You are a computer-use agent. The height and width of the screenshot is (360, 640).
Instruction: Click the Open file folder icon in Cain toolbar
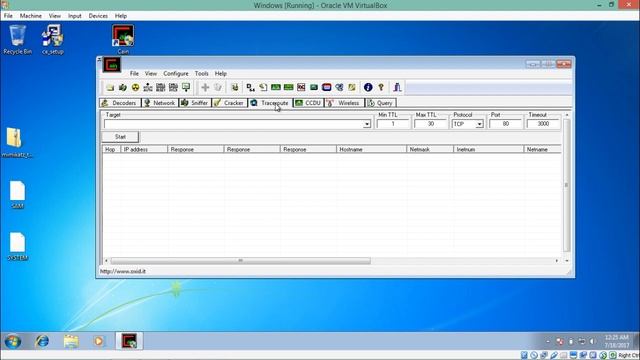pos(110,87)
